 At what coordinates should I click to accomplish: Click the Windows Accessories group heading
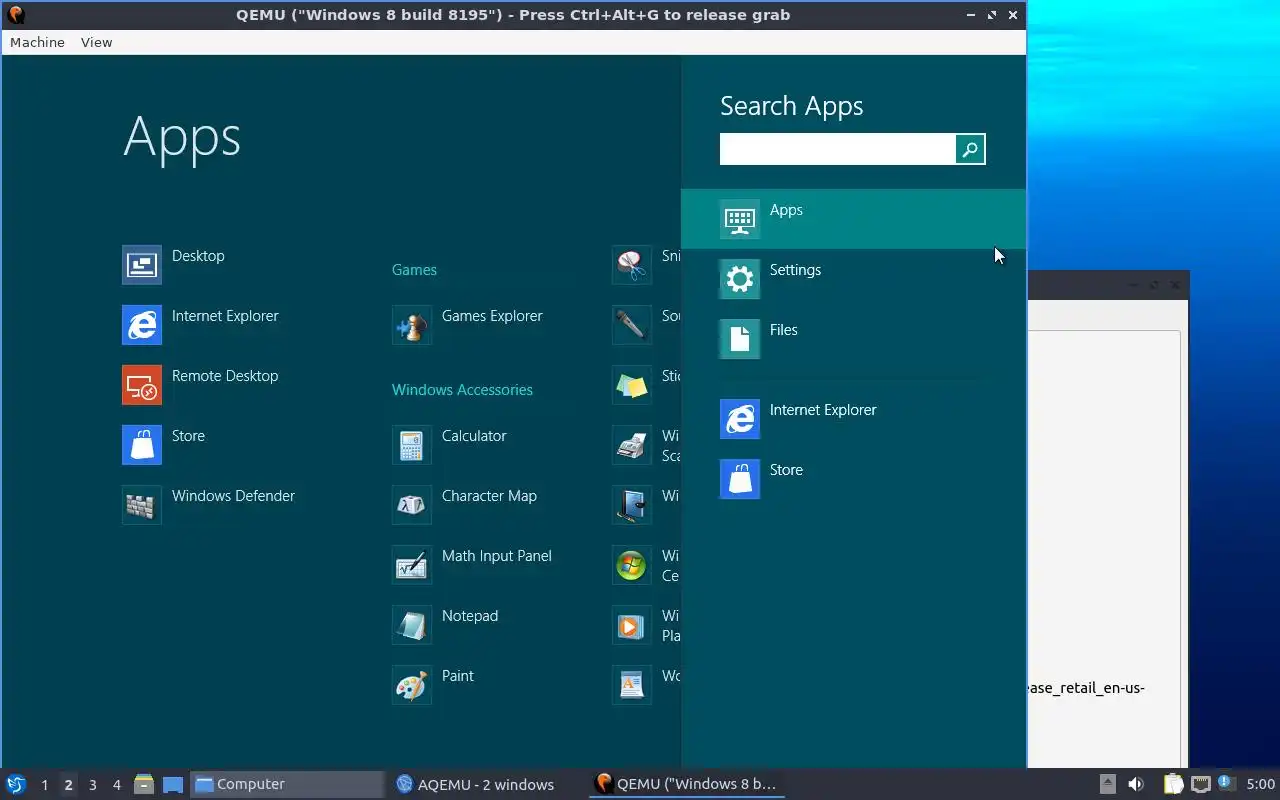[x=462, y=390]
